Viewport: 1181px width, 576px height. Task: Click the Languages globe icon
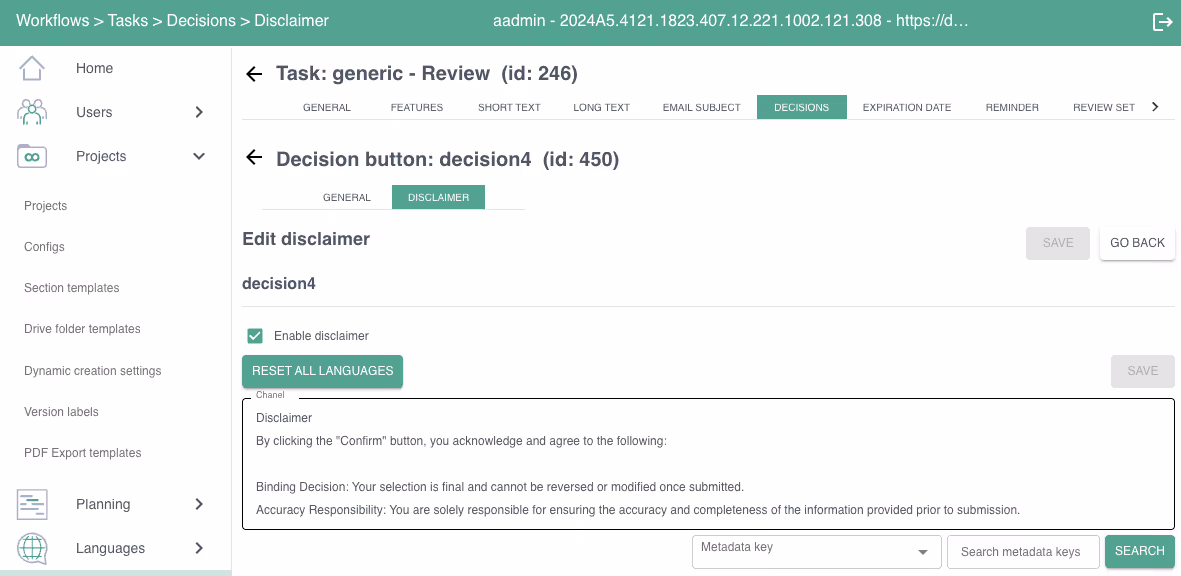click(32, 548)
